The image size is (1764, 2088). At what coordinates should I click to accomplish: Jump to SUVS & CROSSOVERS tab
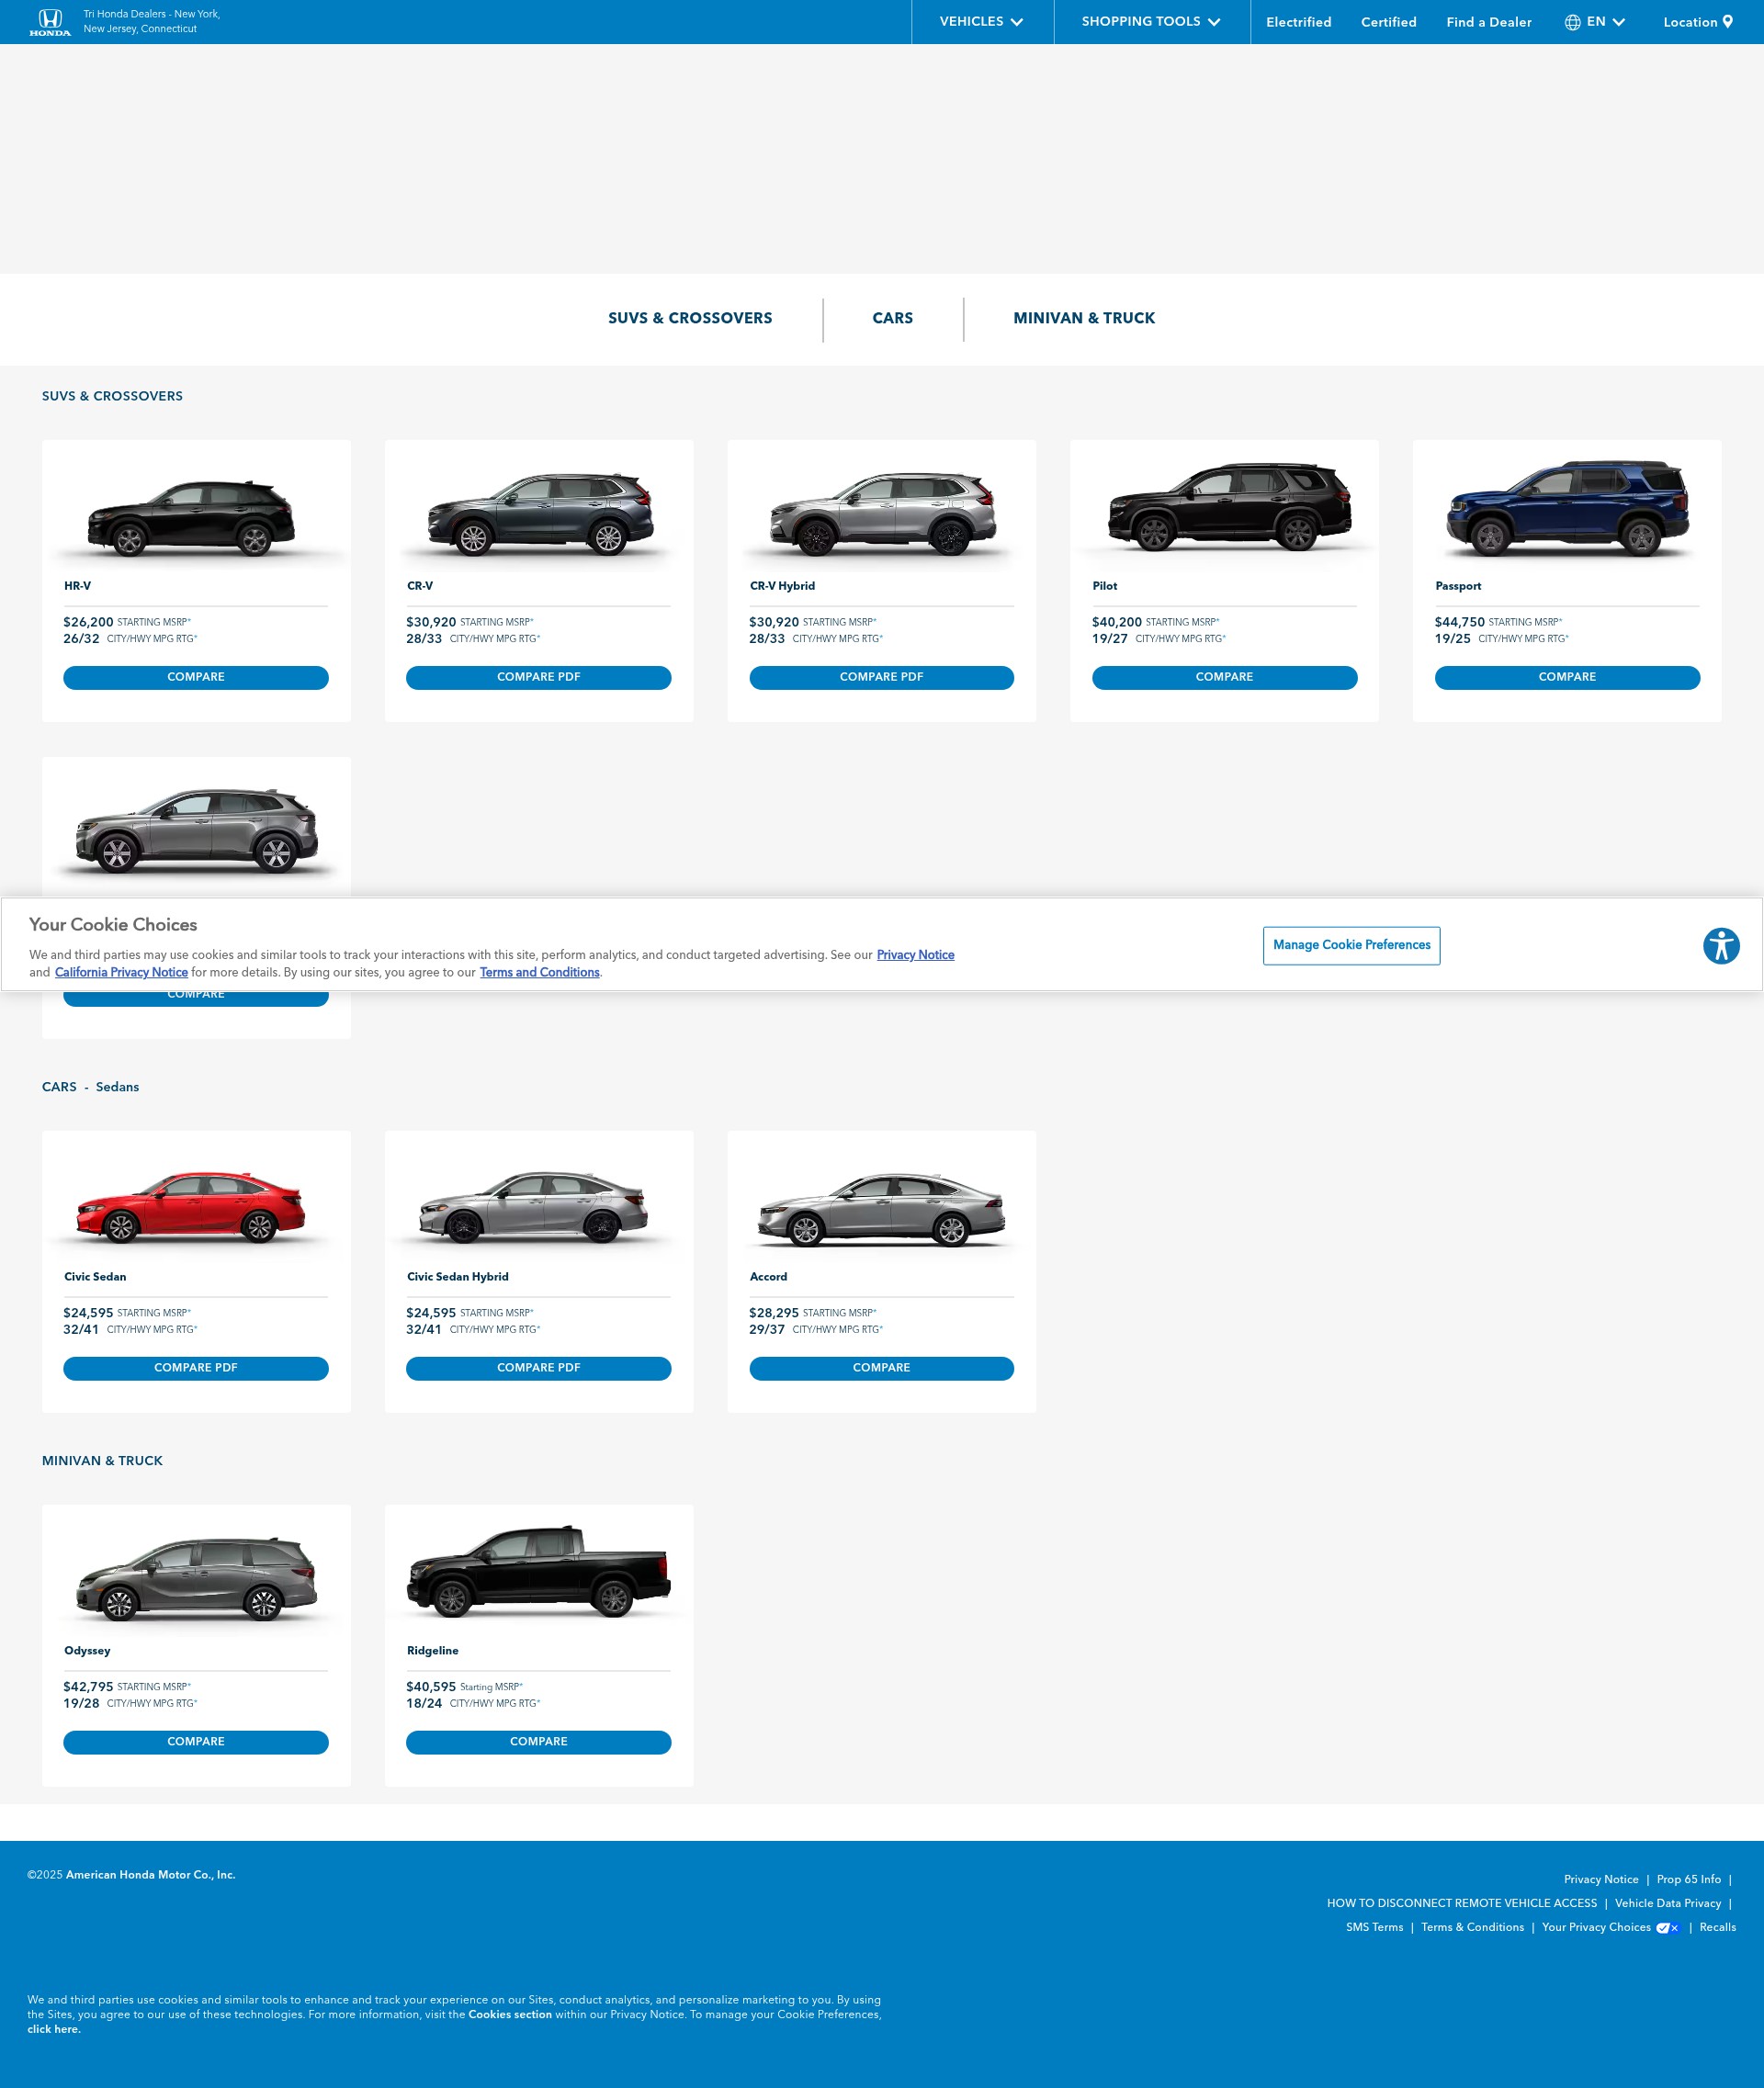coord(690,318)
